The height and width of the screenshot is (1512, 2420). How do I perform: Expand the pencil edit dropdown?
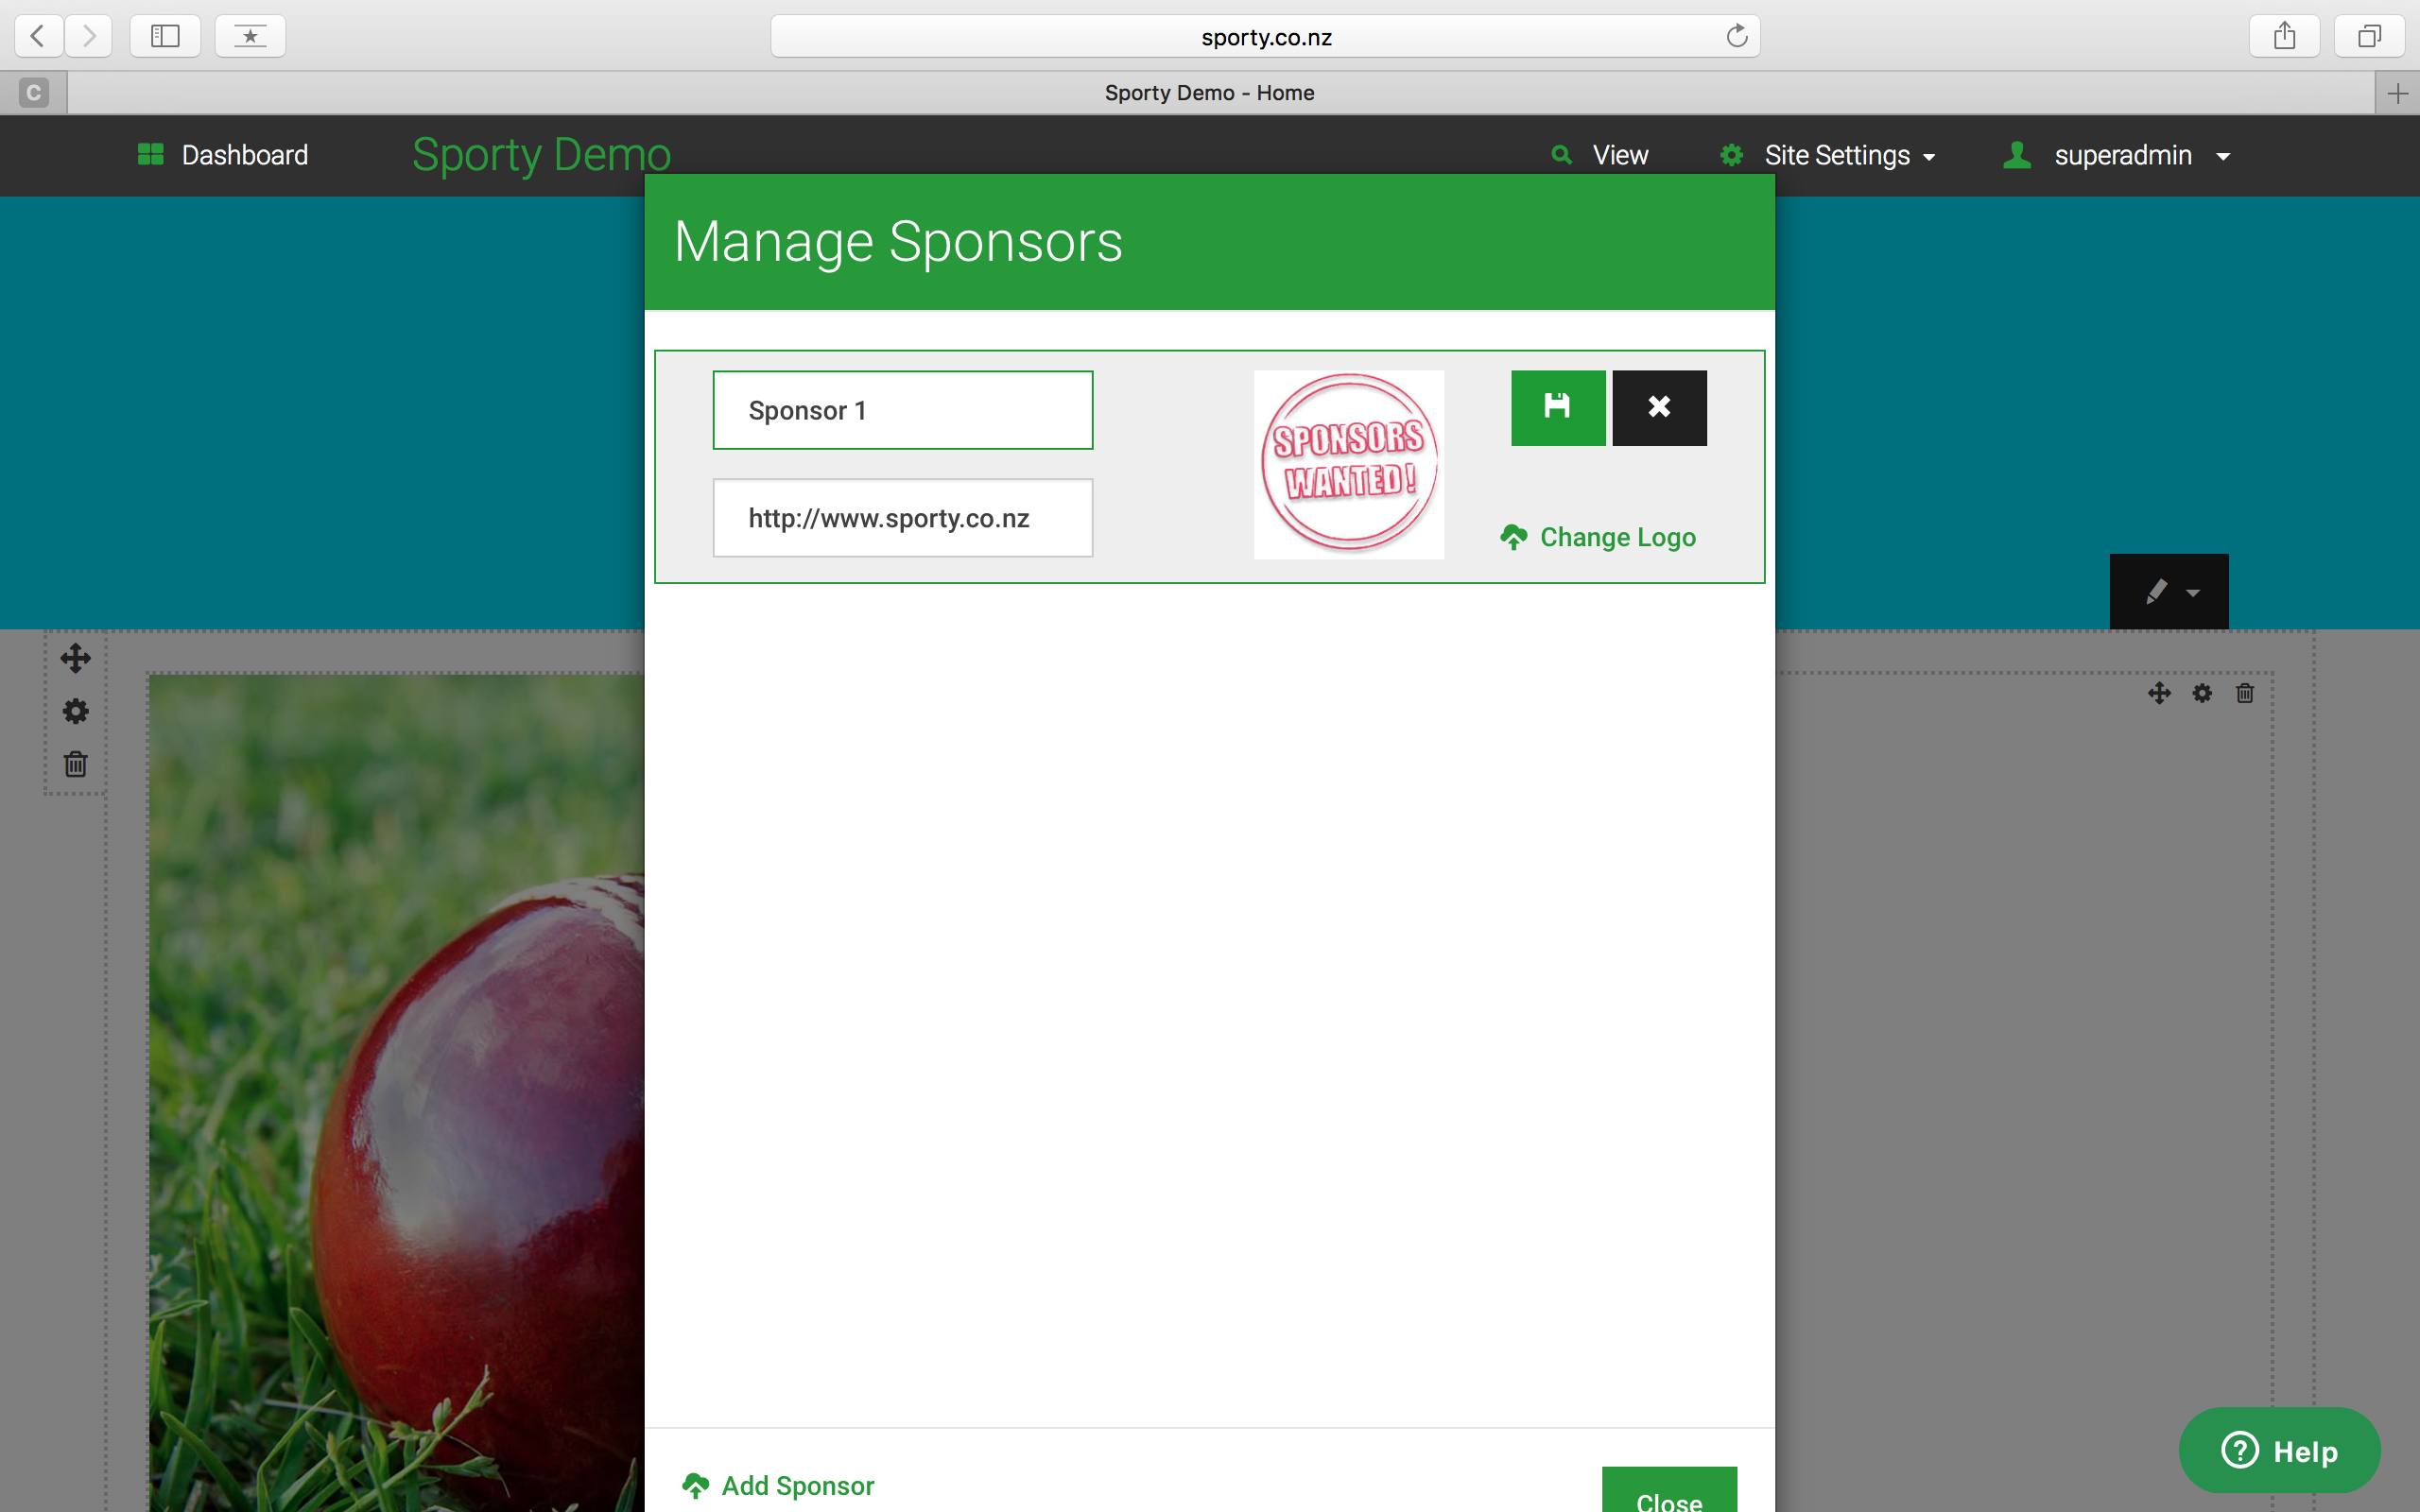click(2169, 592)
